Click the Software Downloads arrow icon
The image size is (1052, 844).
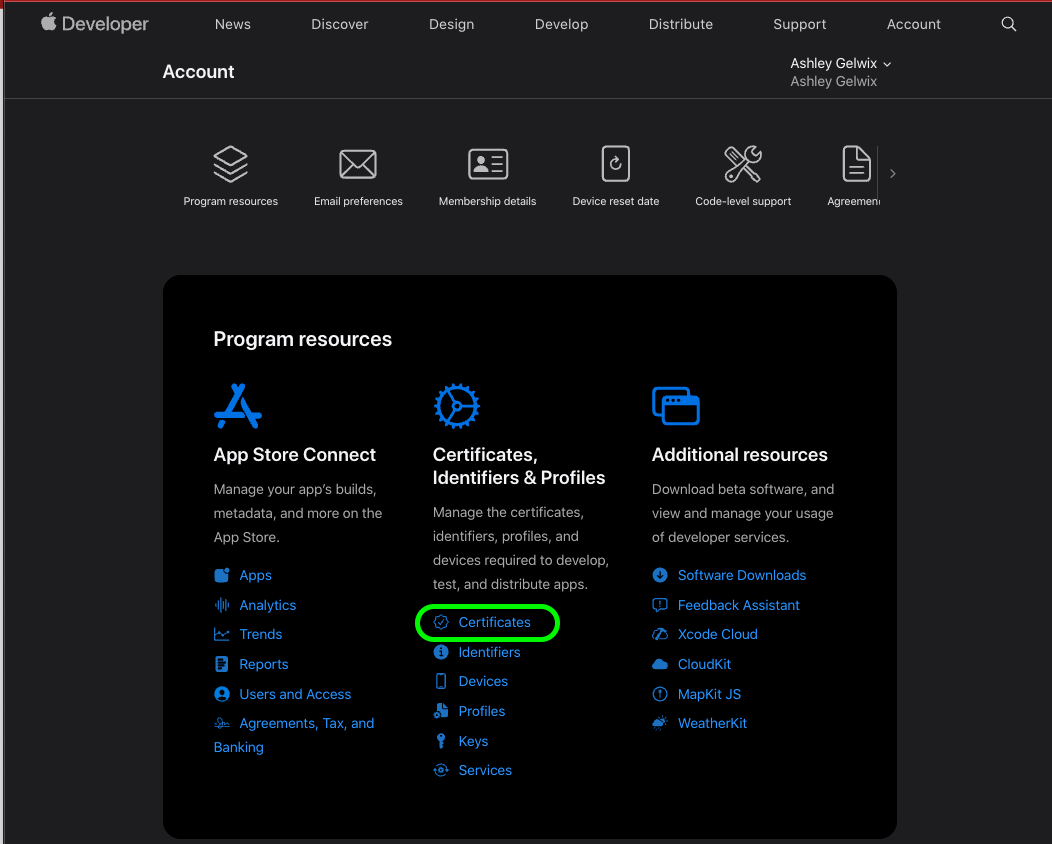[660, 575]
